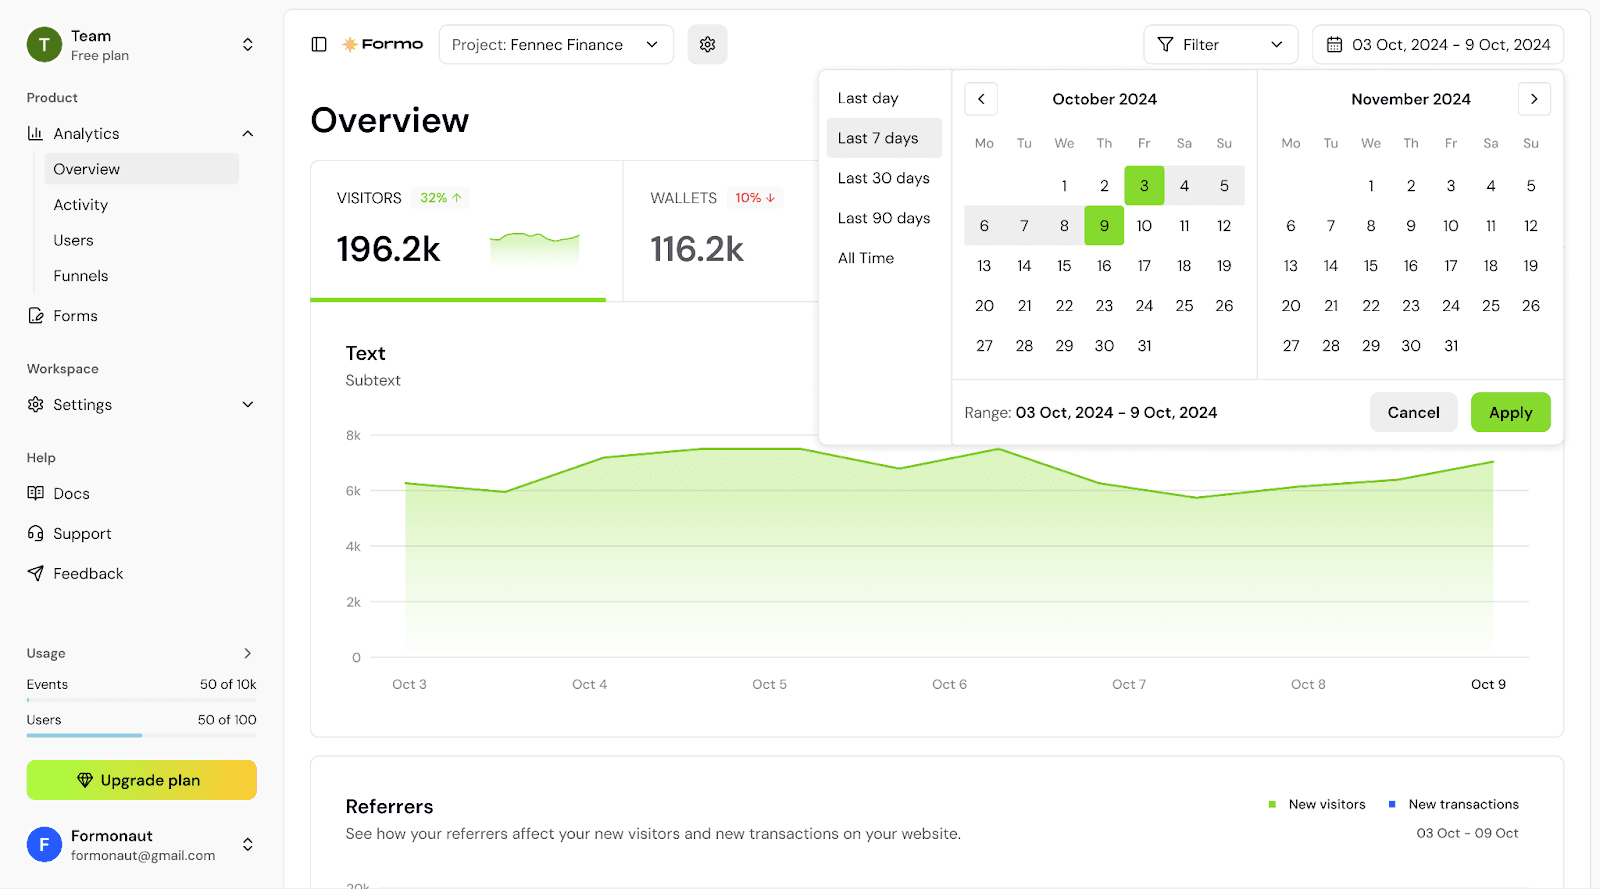Screen dimensions: 1600x889
Task: Pick November 14 in the calendar
Action: point(1331,266)
